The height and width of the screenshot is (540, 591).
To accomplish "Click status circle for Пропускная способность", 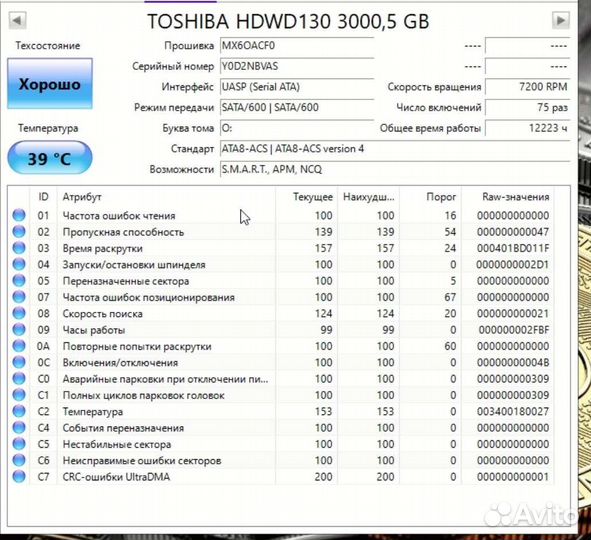I will pyautogui.click(x=19, y=231).
